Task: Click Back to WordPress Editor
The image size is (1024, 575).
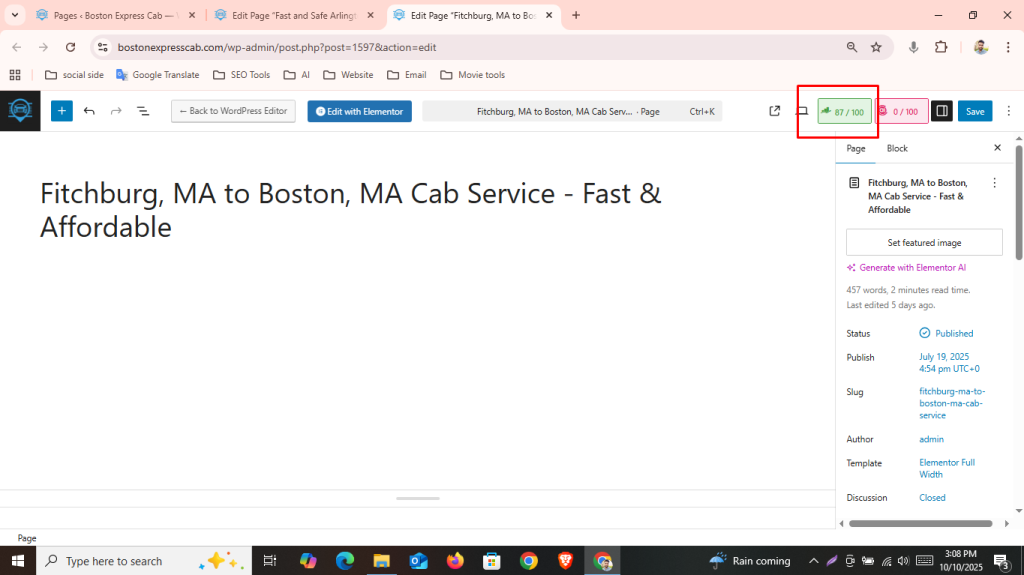Action: pyautogui.click(x=233, y=111)
